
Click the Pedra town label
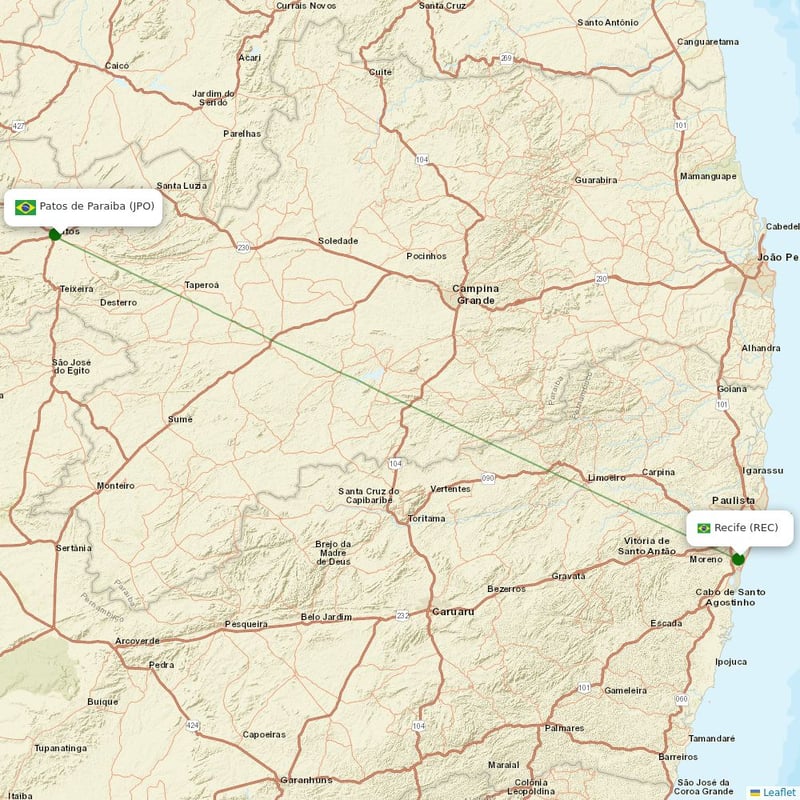pyautogui.click(x=161, y=665)
